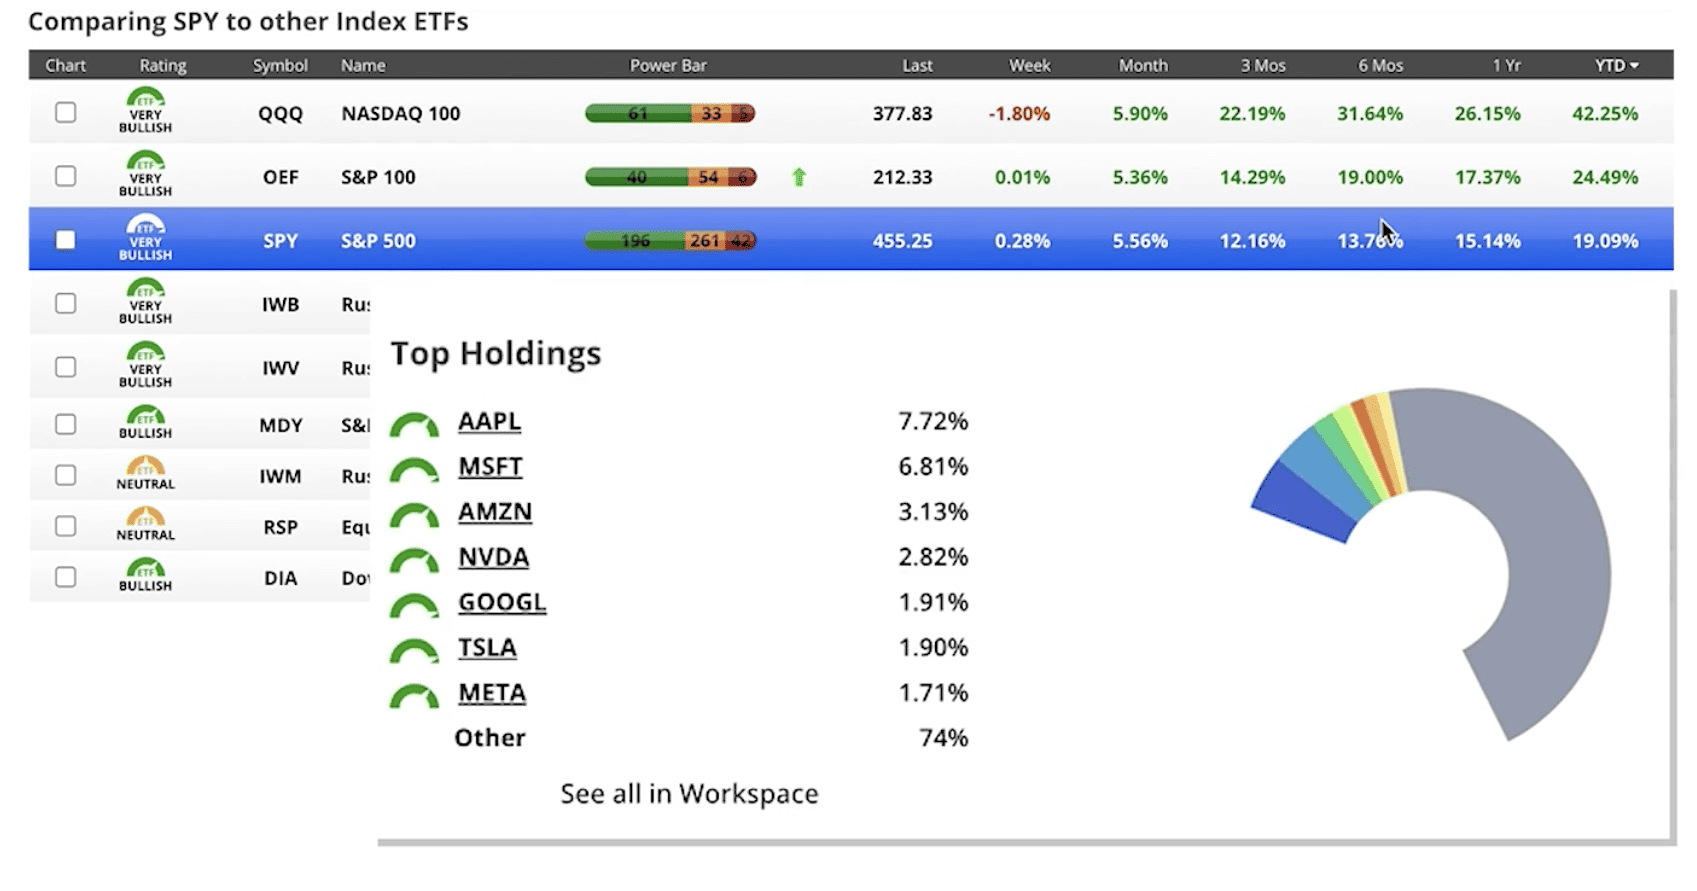The width and height of the screenshot is (1697, 891).
Task: Tick the chart checkbox for IWM
Action: pyautogui.click(x=65, y=475)
